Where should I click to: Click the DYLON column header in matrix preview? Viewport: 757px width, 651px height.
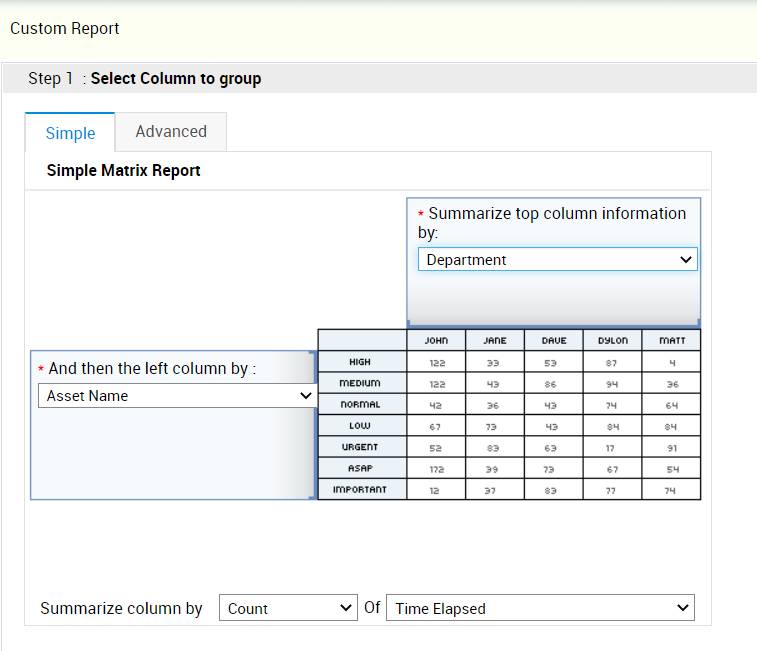pyautogui.click(x=613, y=341)
